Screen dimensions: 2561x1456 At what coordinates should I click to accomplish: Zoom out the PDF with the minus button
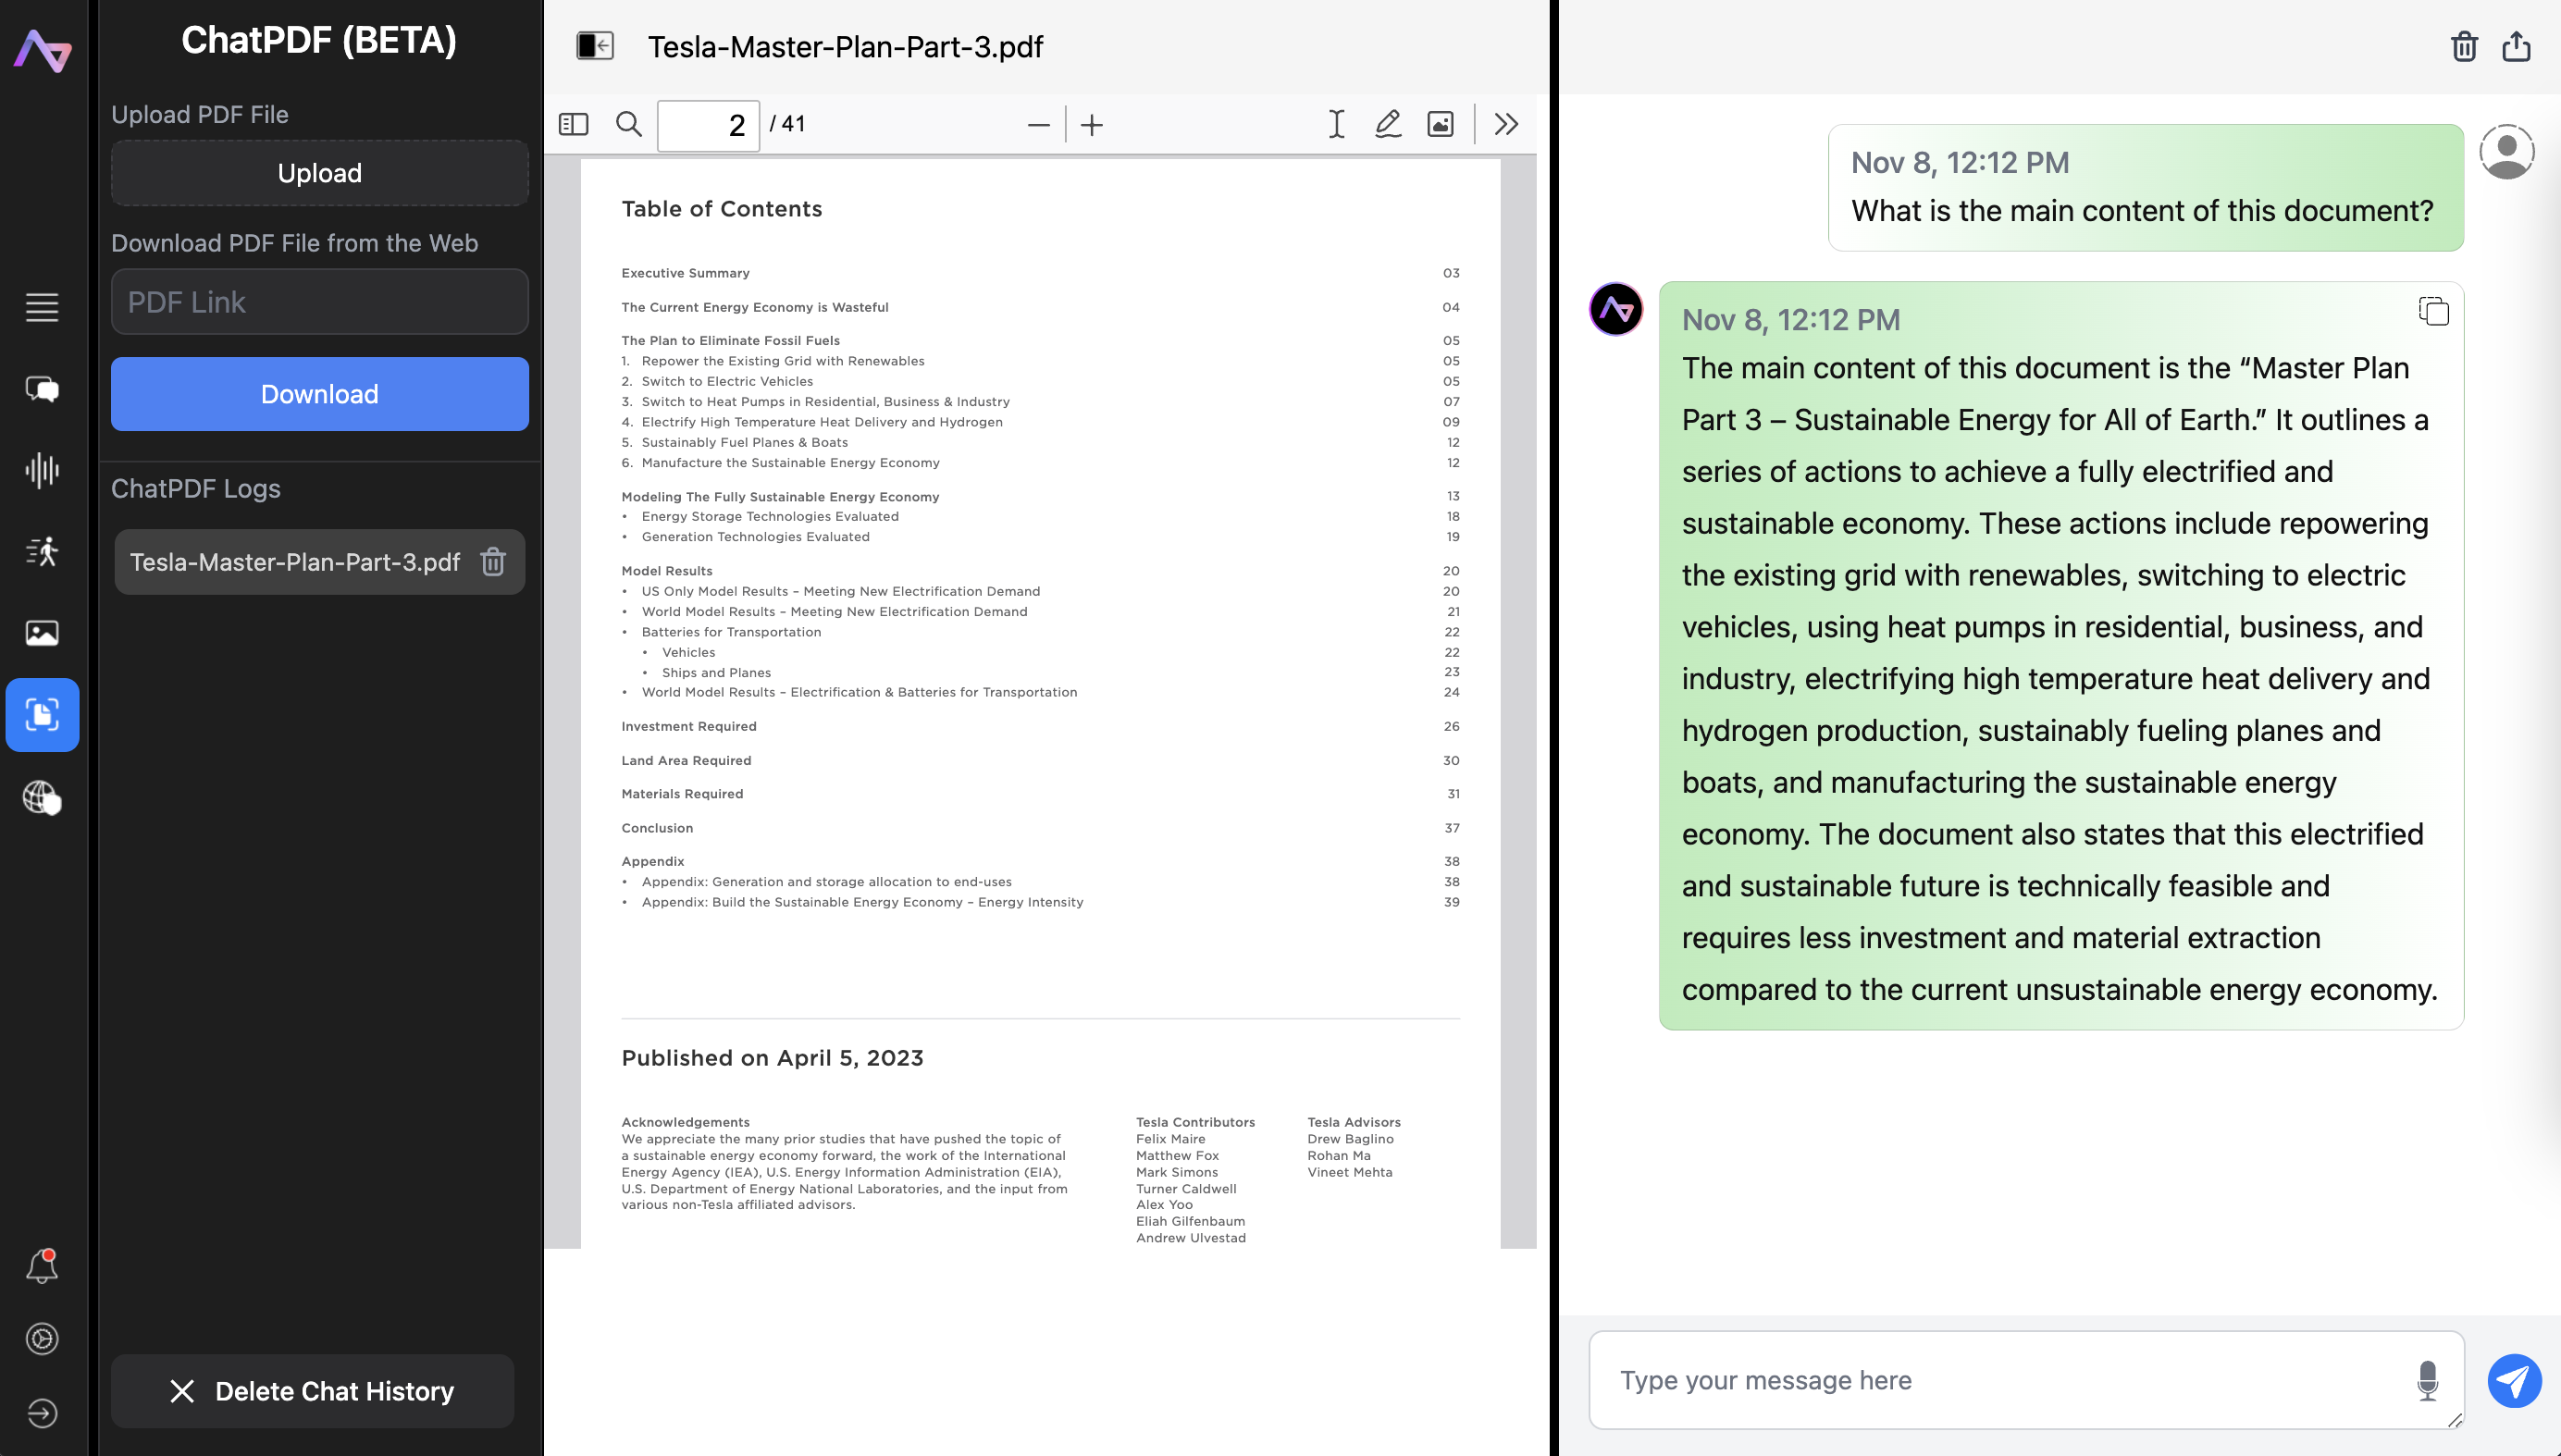(1038, 125)
